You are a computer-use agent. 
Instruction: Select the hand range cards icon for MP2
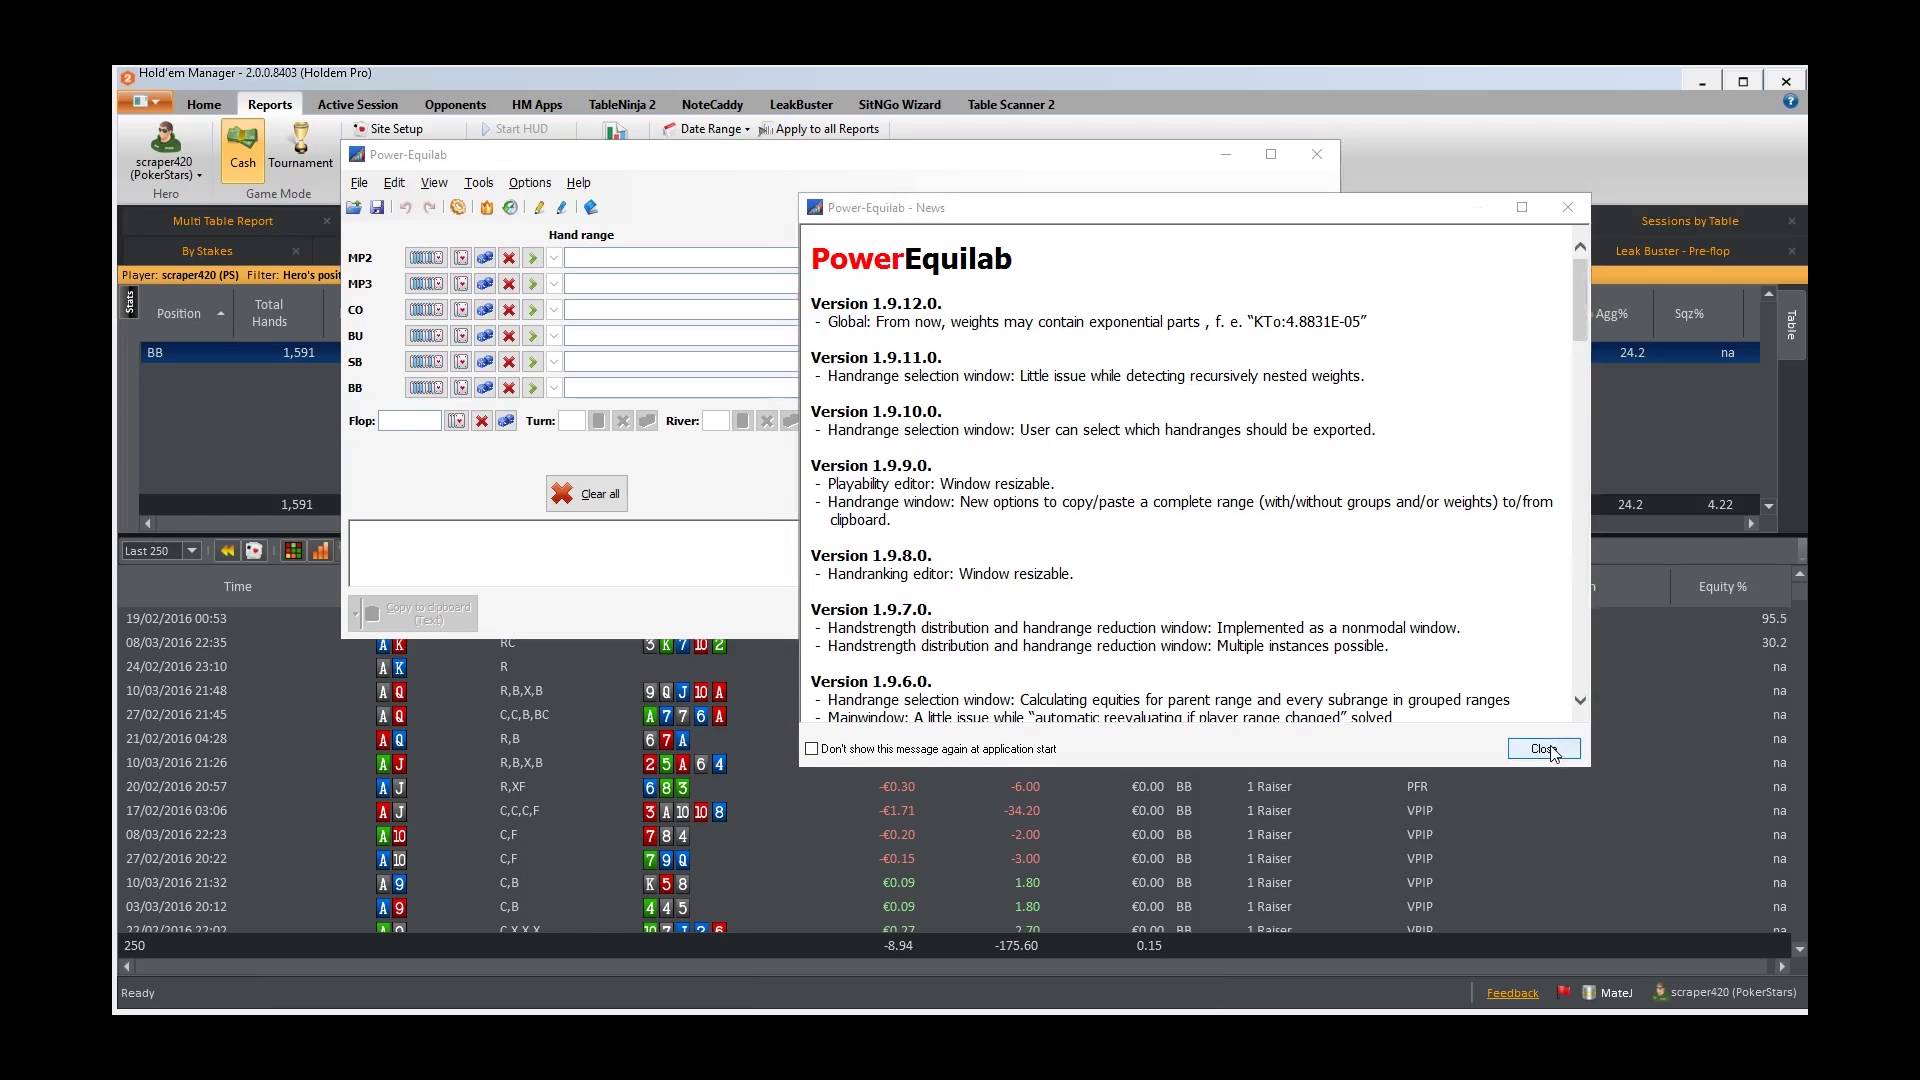426,257
